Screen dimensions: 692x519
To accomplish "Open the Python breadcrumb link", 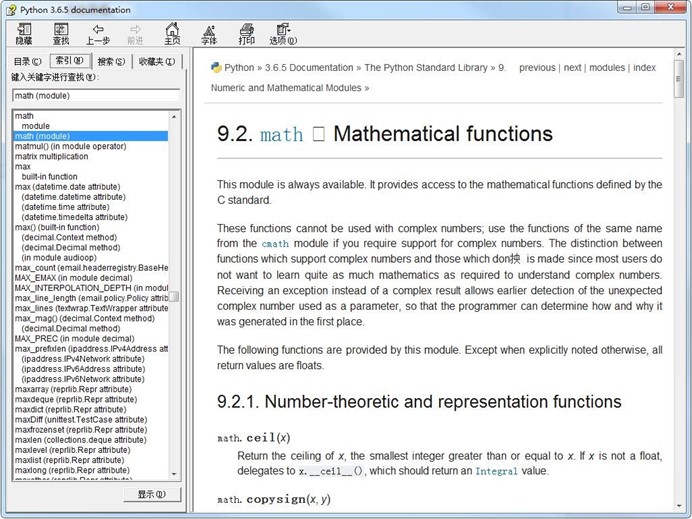I will 239,68.
